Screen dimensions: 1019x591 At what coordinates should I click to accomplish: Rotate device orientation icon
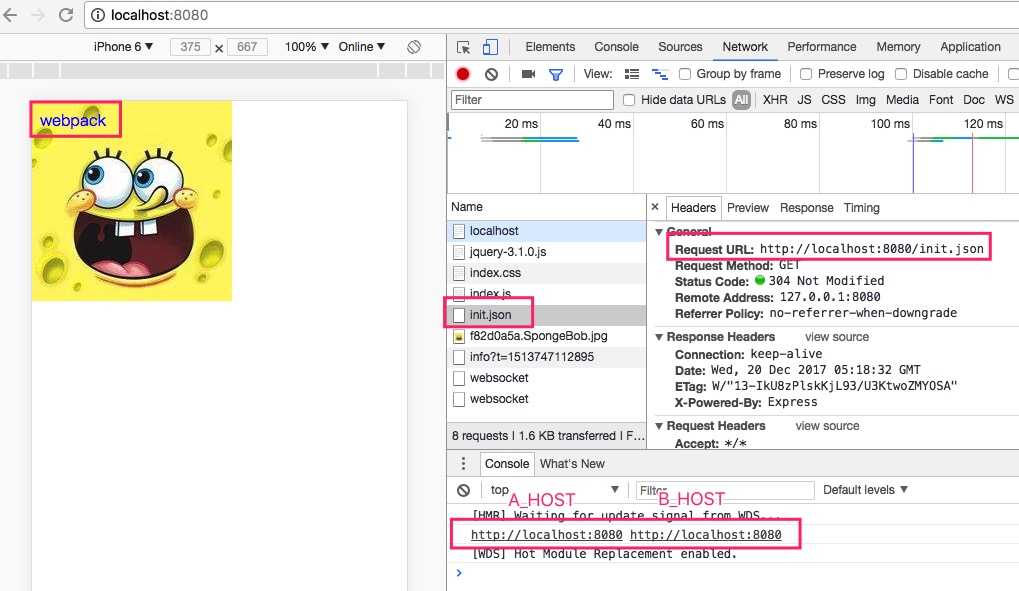(414, 47)
